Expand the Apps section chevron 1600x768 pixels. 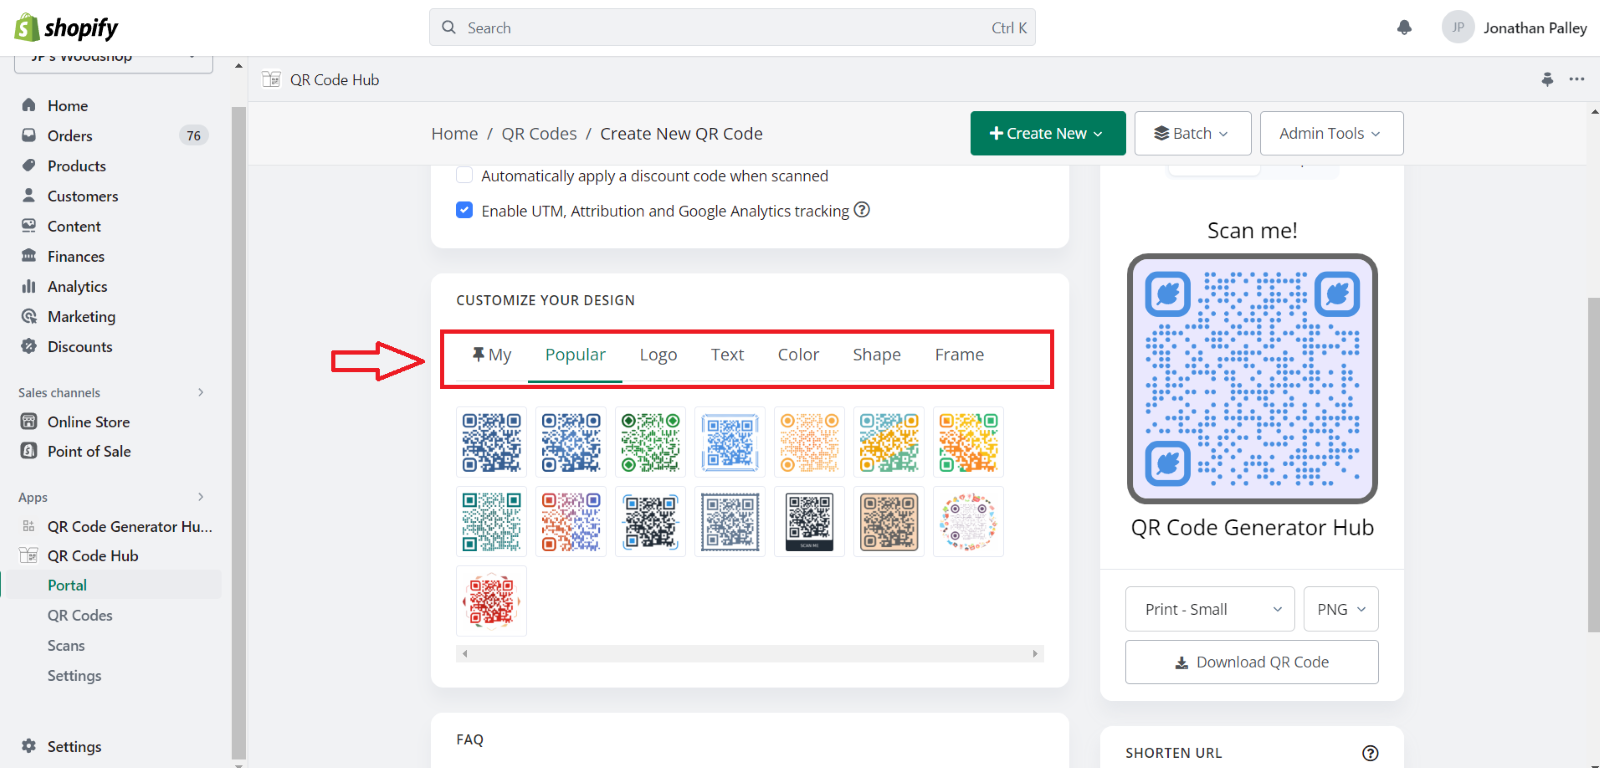point(200,497)
